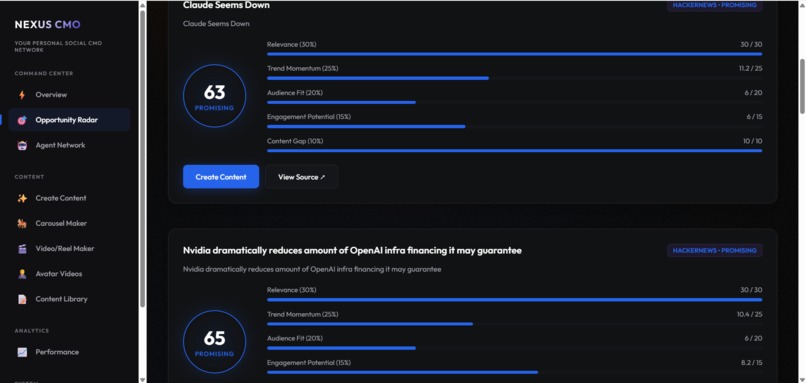This screenshot has height=383, width=806.
Task: Click the main page vertical scrollbar thumb
Action: 801,86
